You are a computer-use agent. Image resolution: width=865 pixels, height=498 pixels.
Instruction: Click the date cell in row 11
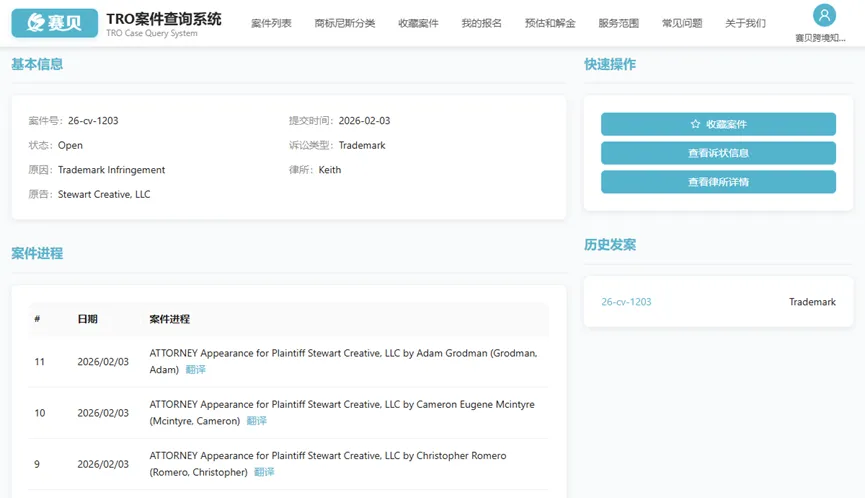[103, 362]
